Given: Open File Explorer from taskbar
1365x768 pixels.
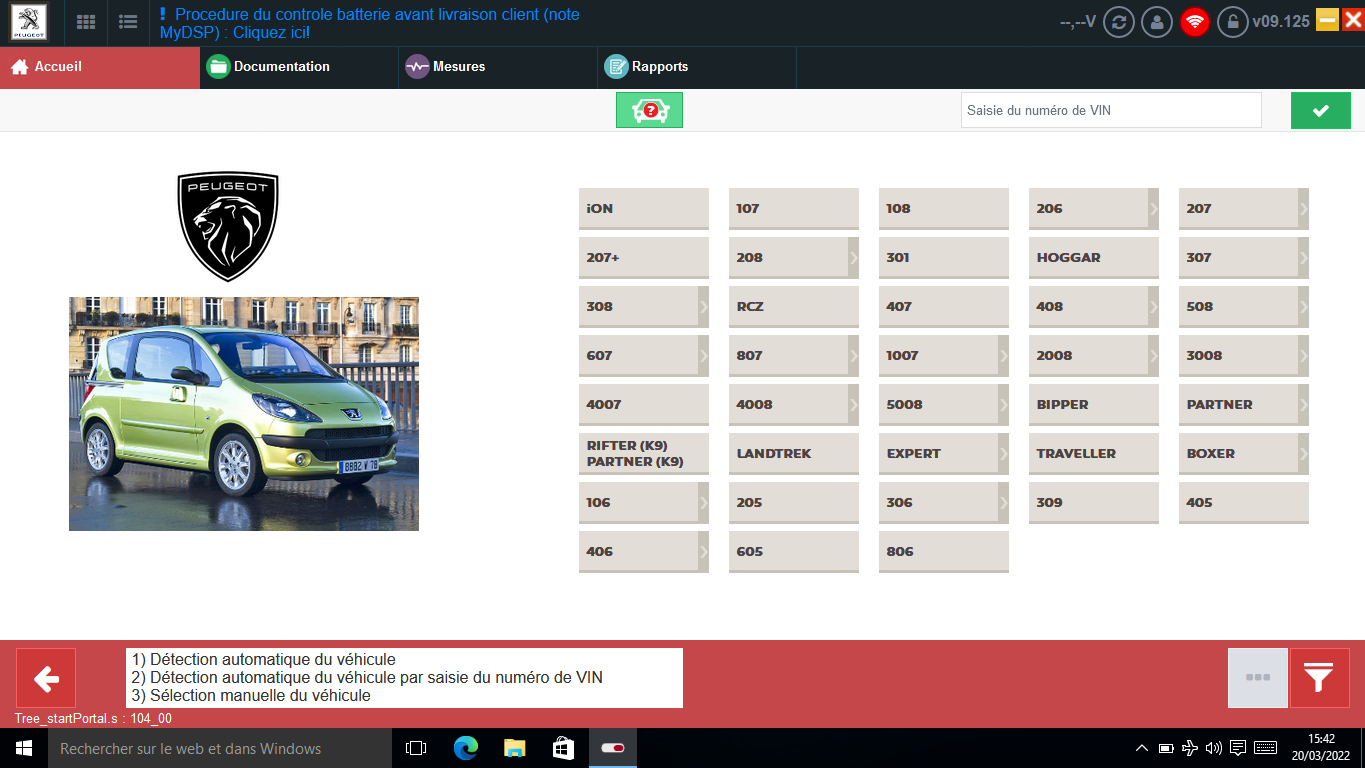Looking at the screenshot, I should [514, 748].
